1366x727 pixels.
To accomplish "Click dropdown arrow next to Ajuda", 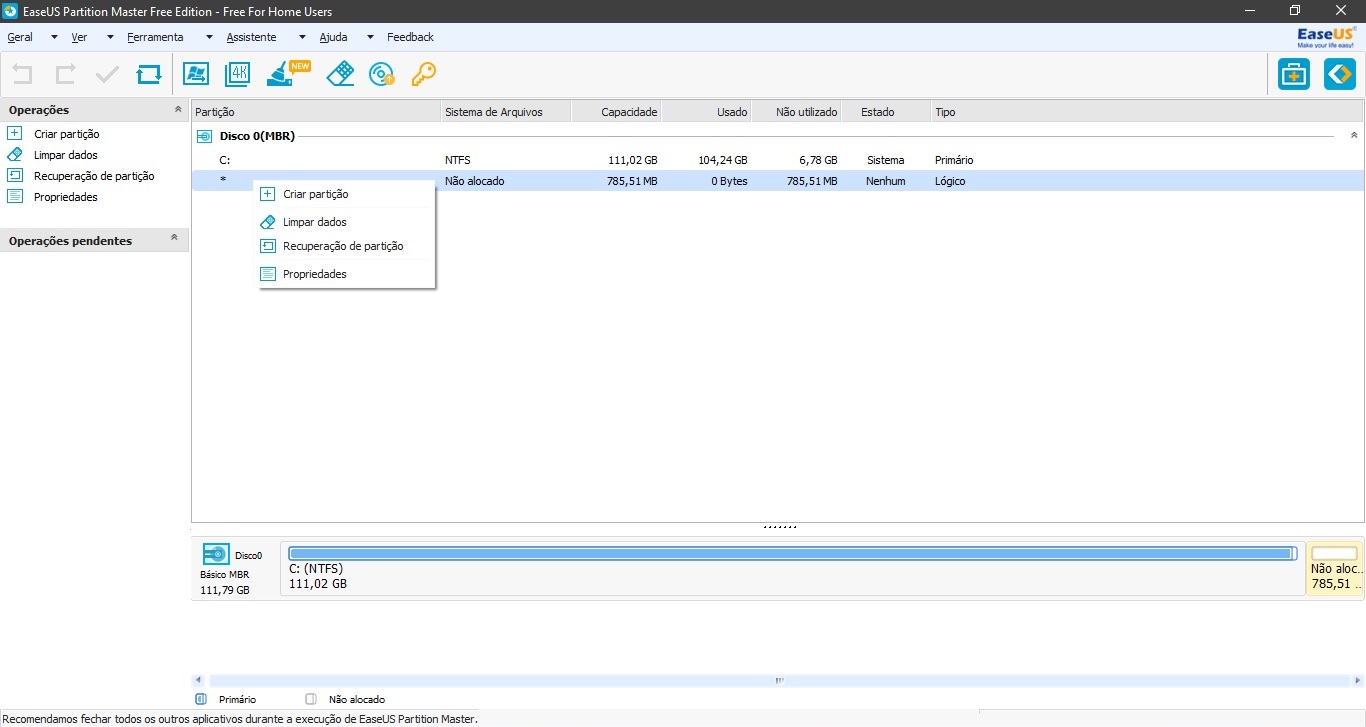I will [x=370, y=38].
